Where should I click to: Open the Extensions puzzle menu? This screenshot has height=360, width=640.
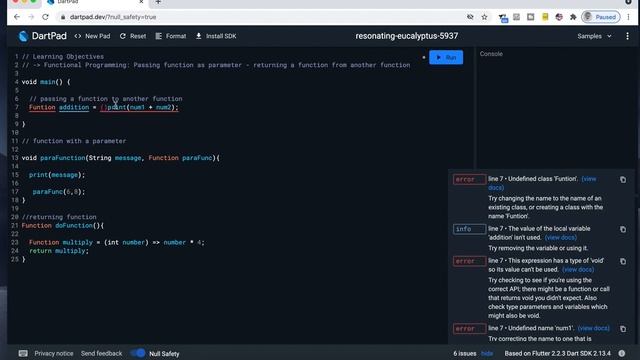click(573, 17)
